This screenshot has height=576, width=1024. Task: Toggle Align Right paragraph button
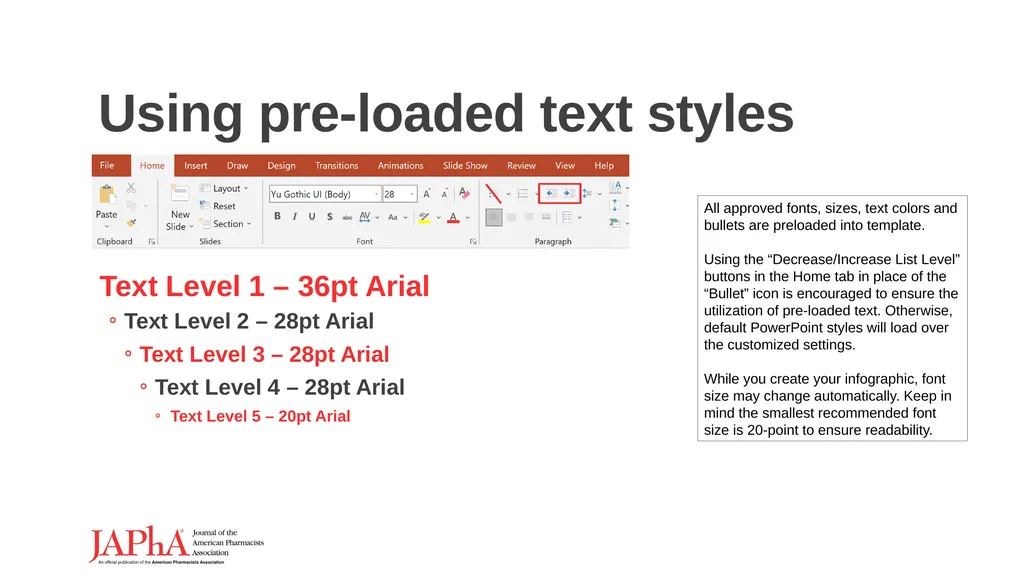point(529,217)
